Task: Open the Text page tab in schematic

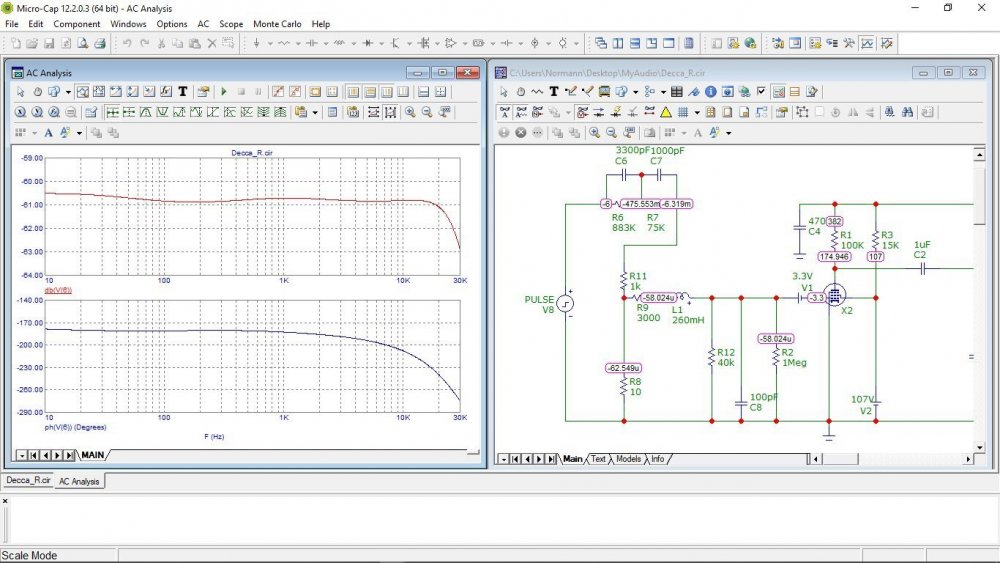Action: [x=598, y=459]
